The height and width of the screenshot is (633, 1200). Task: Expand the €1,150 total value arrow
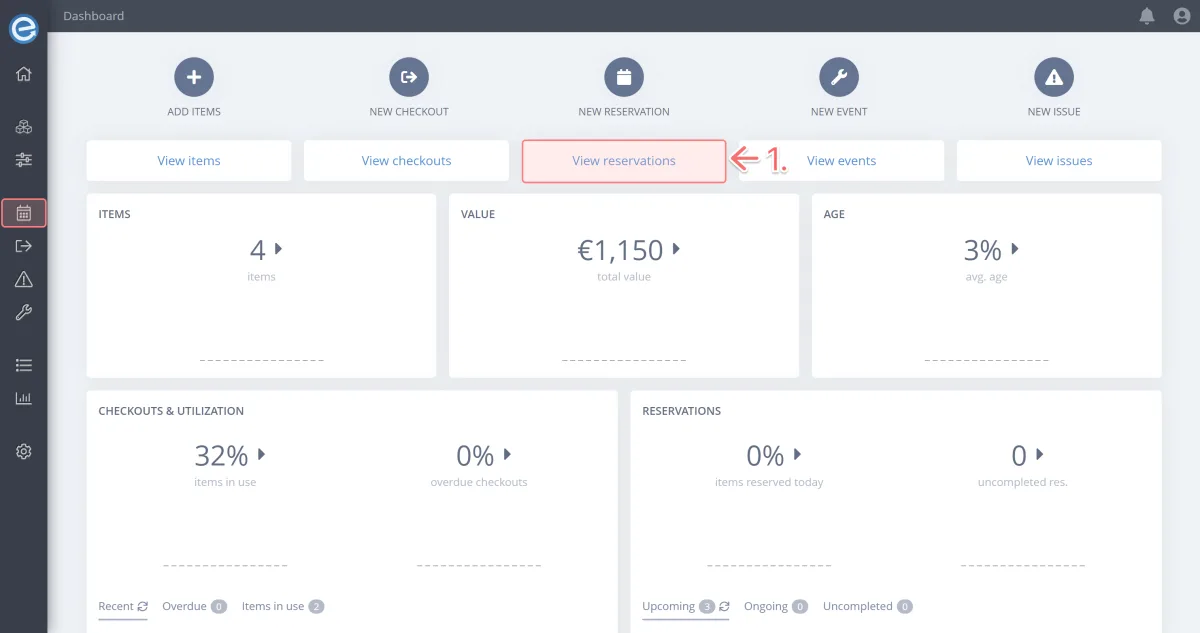click(x=677, y=249)
